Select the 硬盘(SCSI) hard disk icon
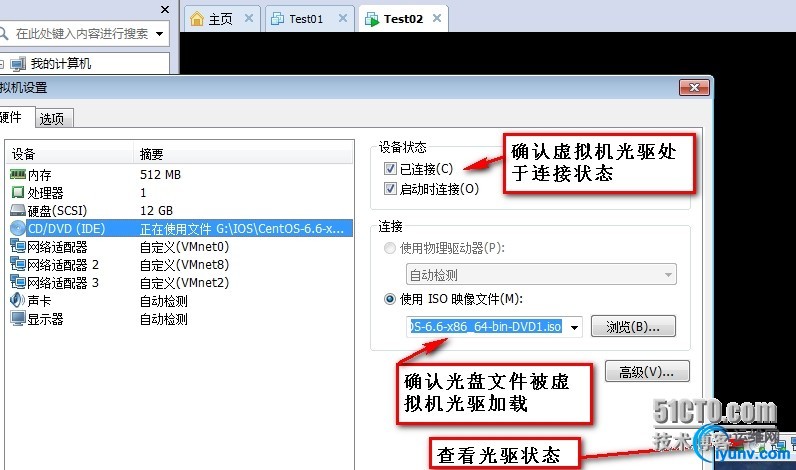Image resolution: width=796 pixels, height=470 pixels. (18, 210)
